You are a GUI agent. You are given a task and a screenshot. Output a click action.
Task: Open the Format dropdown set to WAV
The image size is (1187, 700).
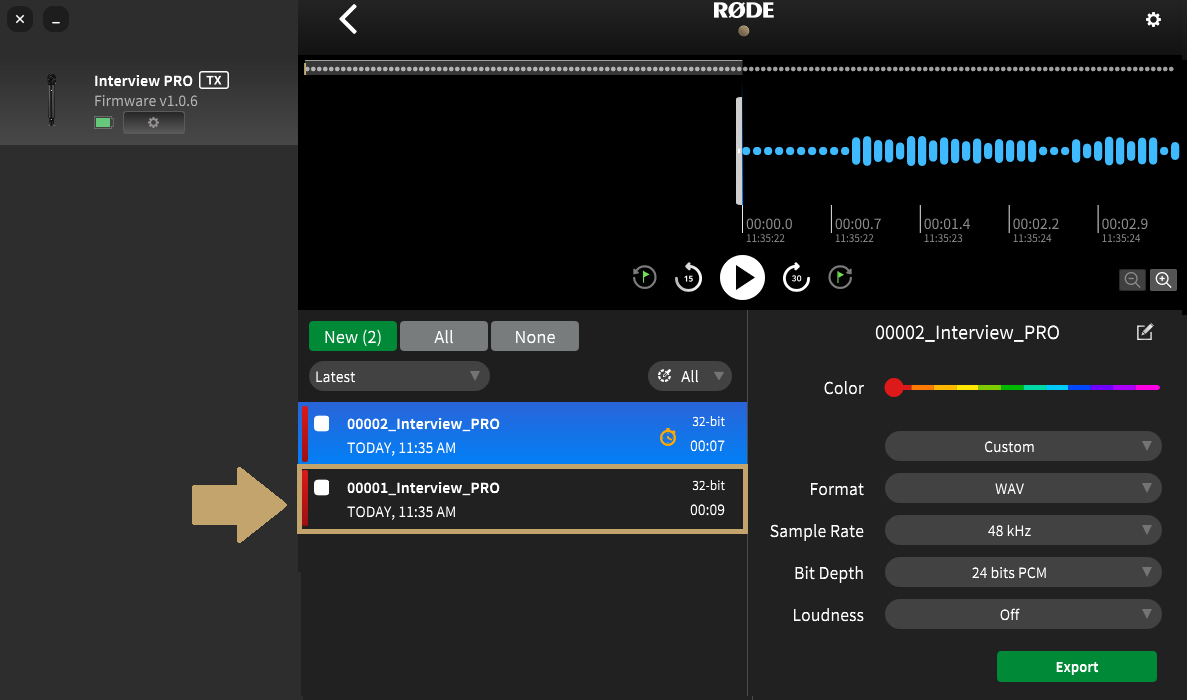pyautogui.click(x=1023, y=489)
